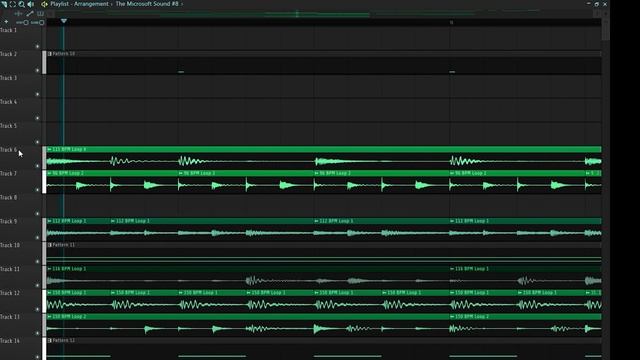Select the Track 1 header label
The height and width of the screenshot is (360, 640).
[x=9, y=30]
